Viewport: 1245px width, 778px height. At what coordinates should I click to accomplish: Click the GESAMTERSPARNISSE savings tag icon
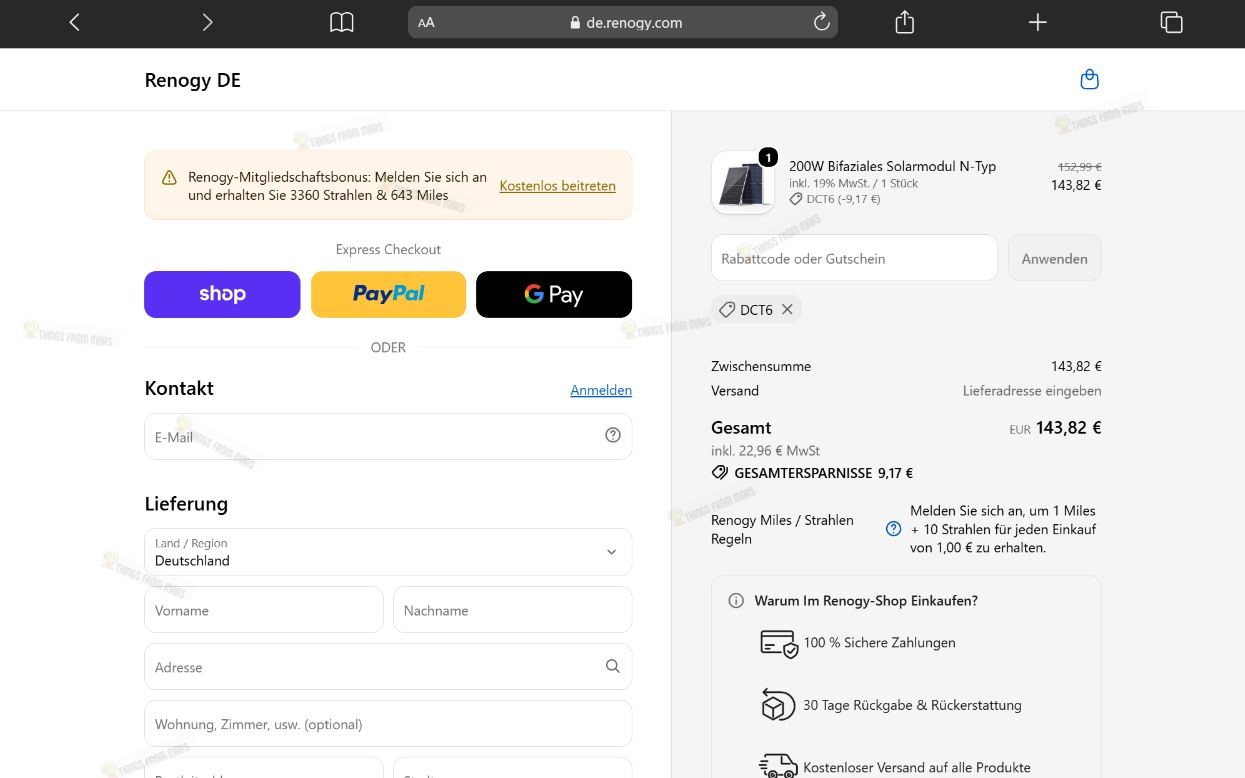[720, 473]
